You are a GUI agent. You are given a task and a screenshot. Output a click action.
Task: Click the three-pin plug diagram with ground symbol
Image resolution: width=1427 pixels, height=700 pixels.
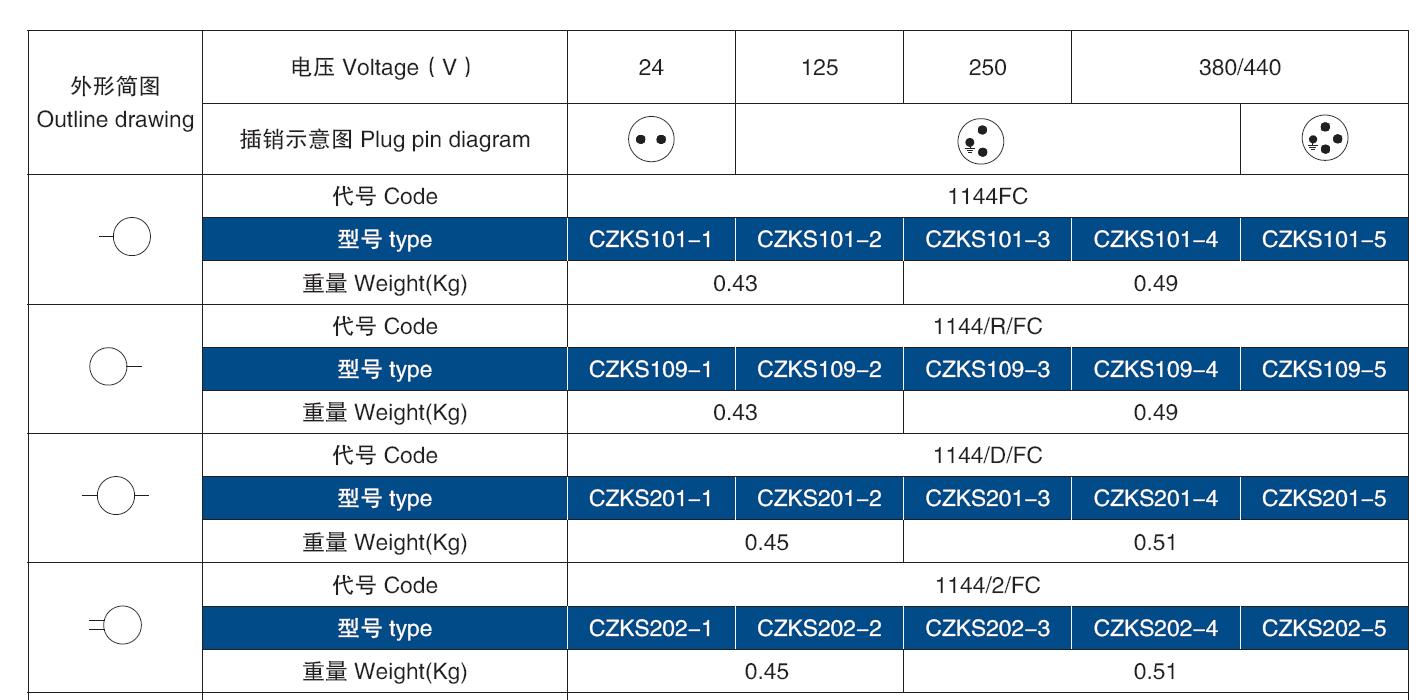pos(981,140)
